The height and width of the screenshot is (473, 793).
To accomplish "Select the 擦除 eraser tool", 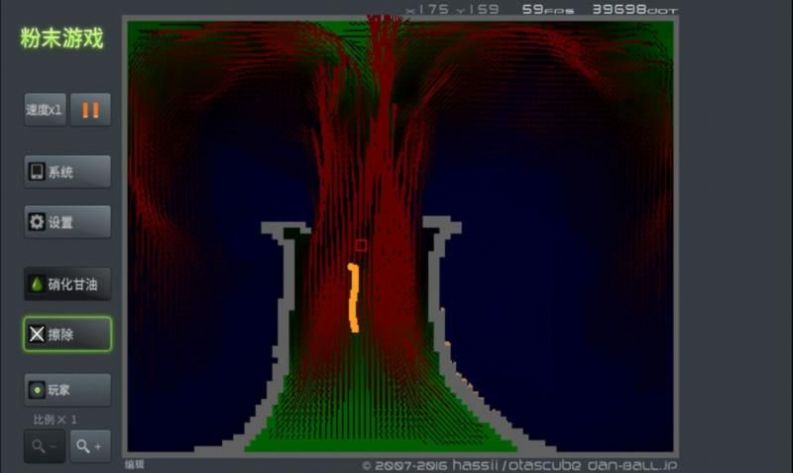I will pos(67,334).
